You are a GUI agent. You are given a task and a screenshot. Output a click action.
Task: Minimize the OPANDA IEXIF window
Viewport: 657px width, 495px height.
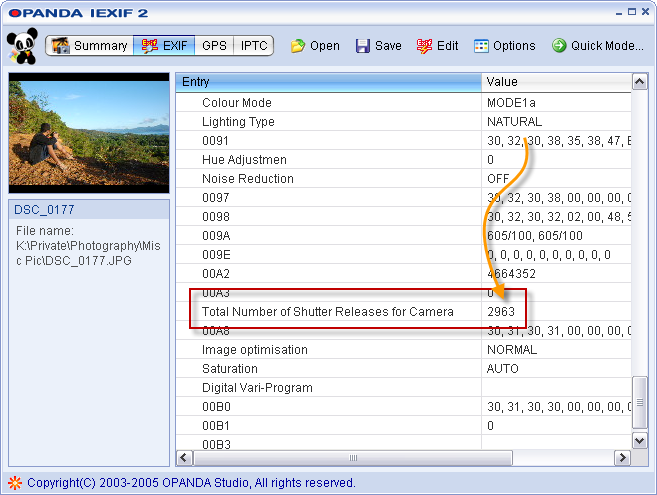[619, 13]
